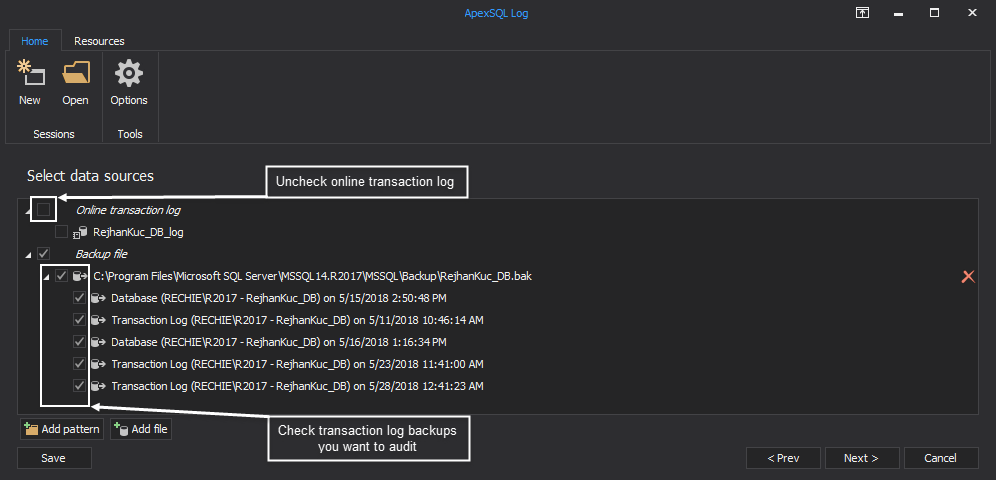Open a saved session with Open icon
This screenshot has width=996, height=480.
pos(76,72)
